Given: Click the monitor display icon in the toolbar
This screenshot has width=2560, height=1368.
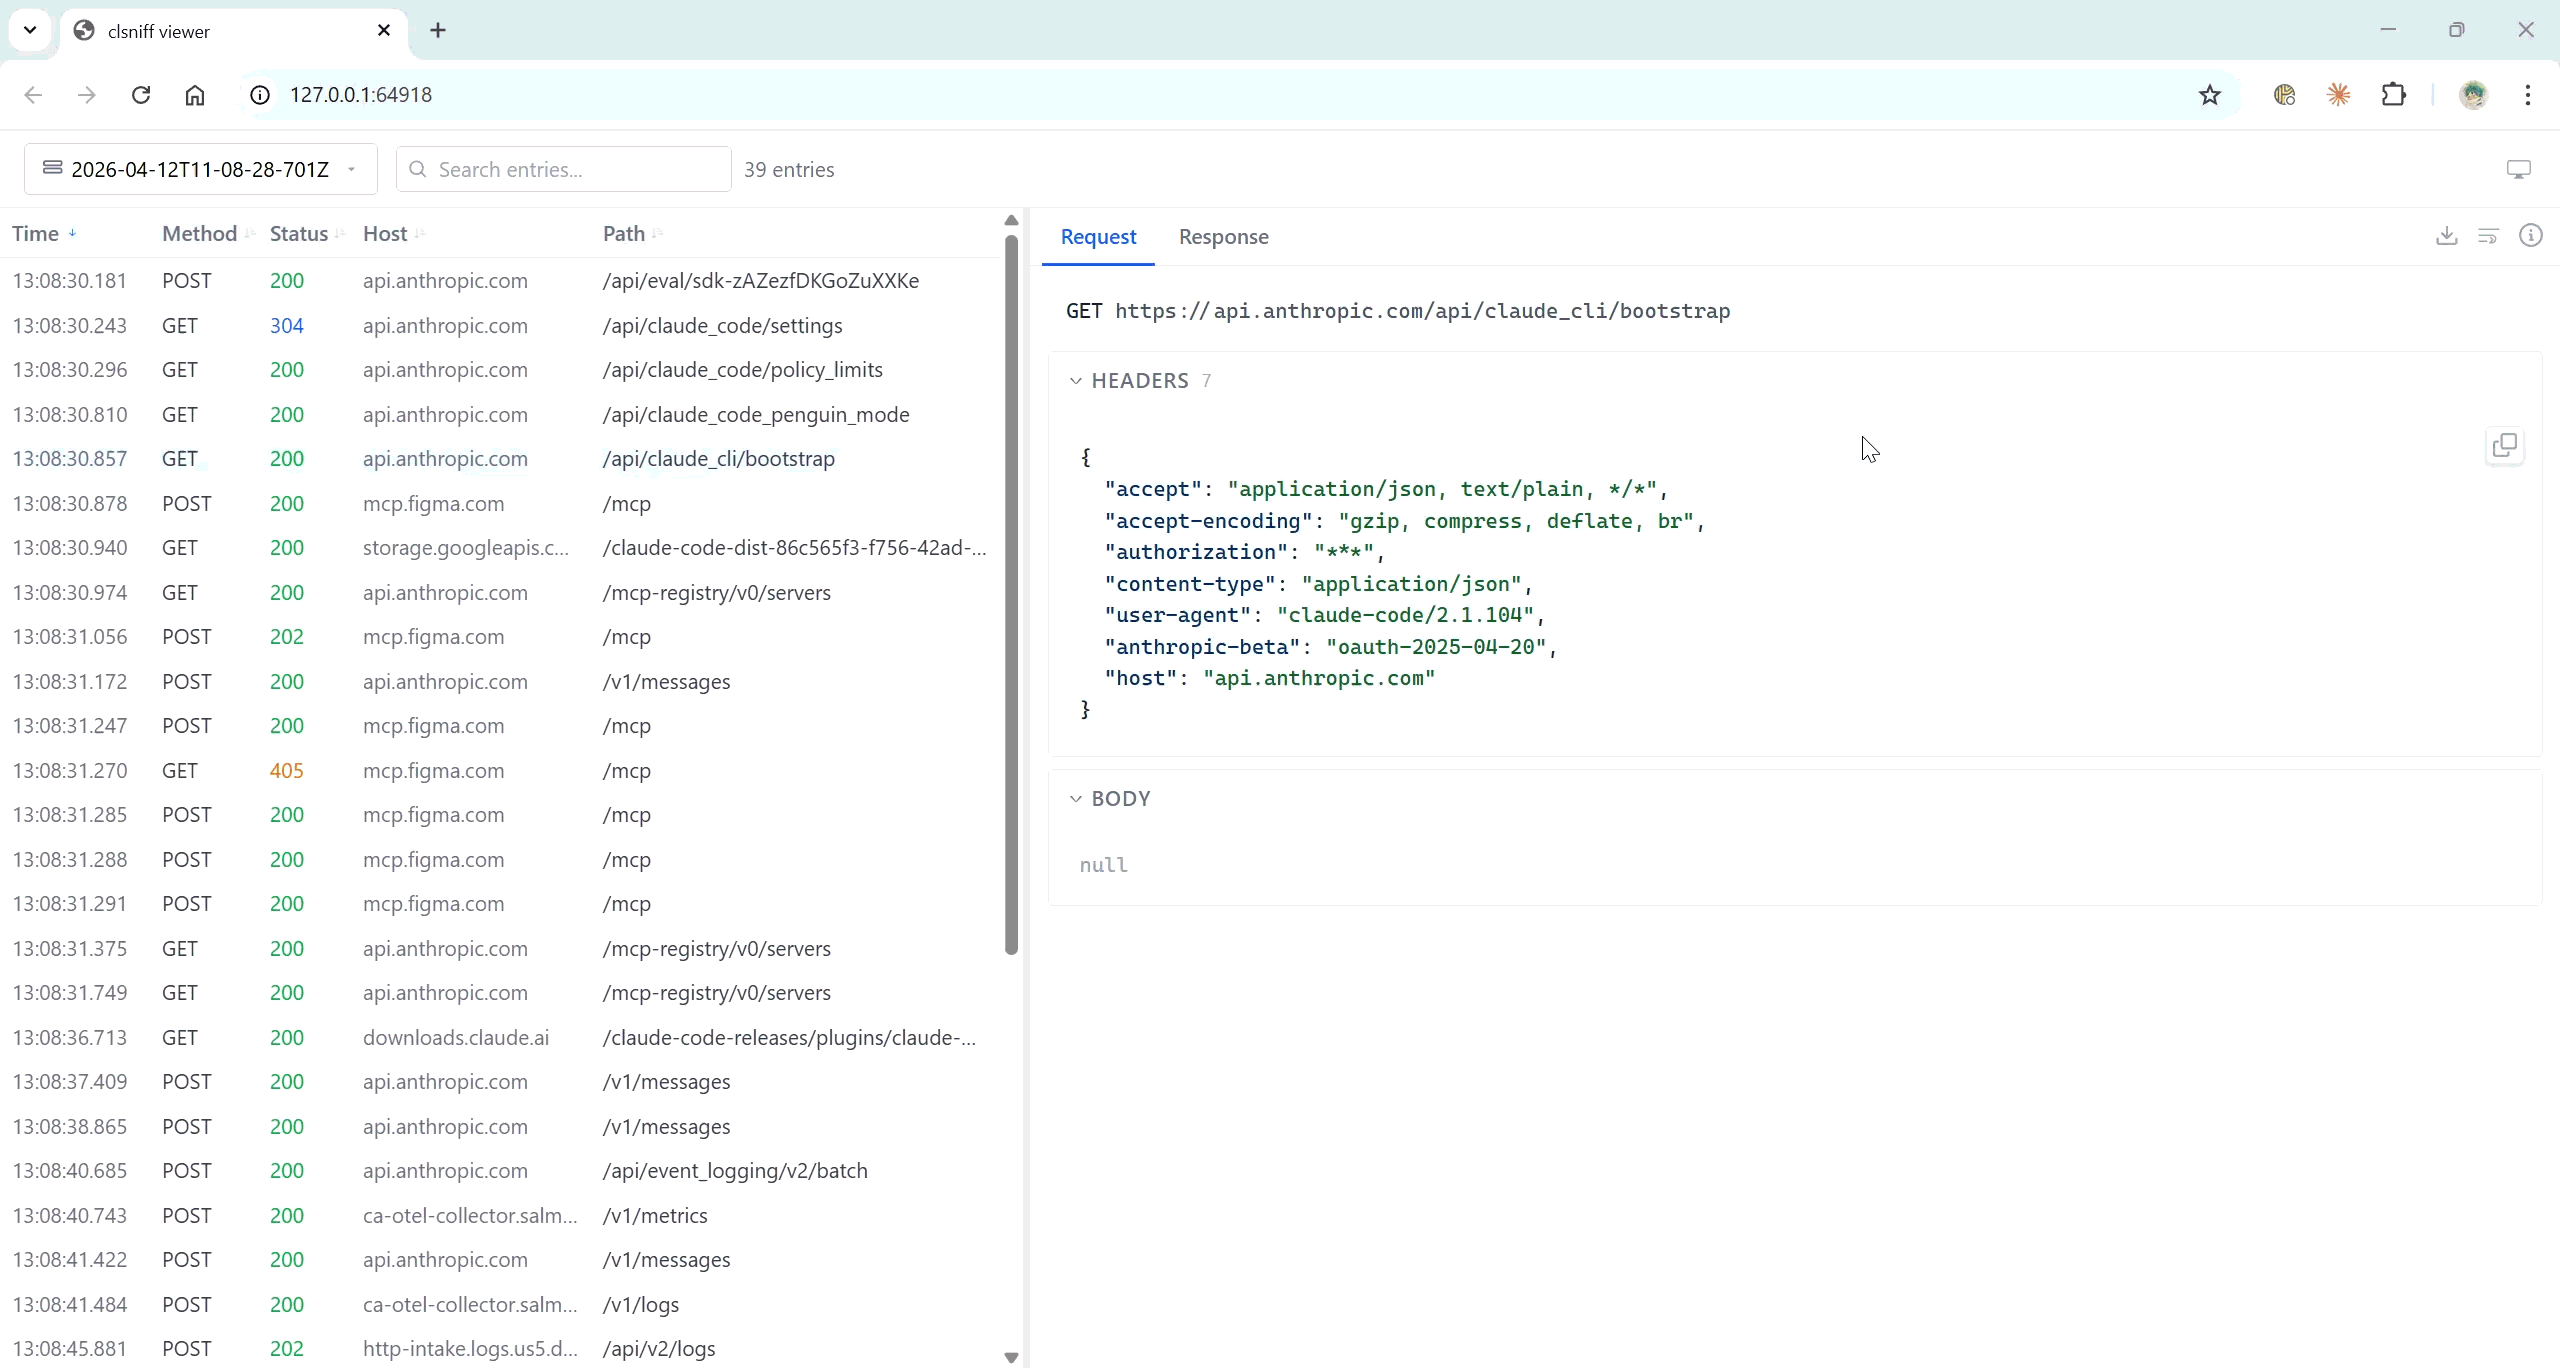Looking at the screenshot, I should pyautogui.click(x=2518, y=170).
